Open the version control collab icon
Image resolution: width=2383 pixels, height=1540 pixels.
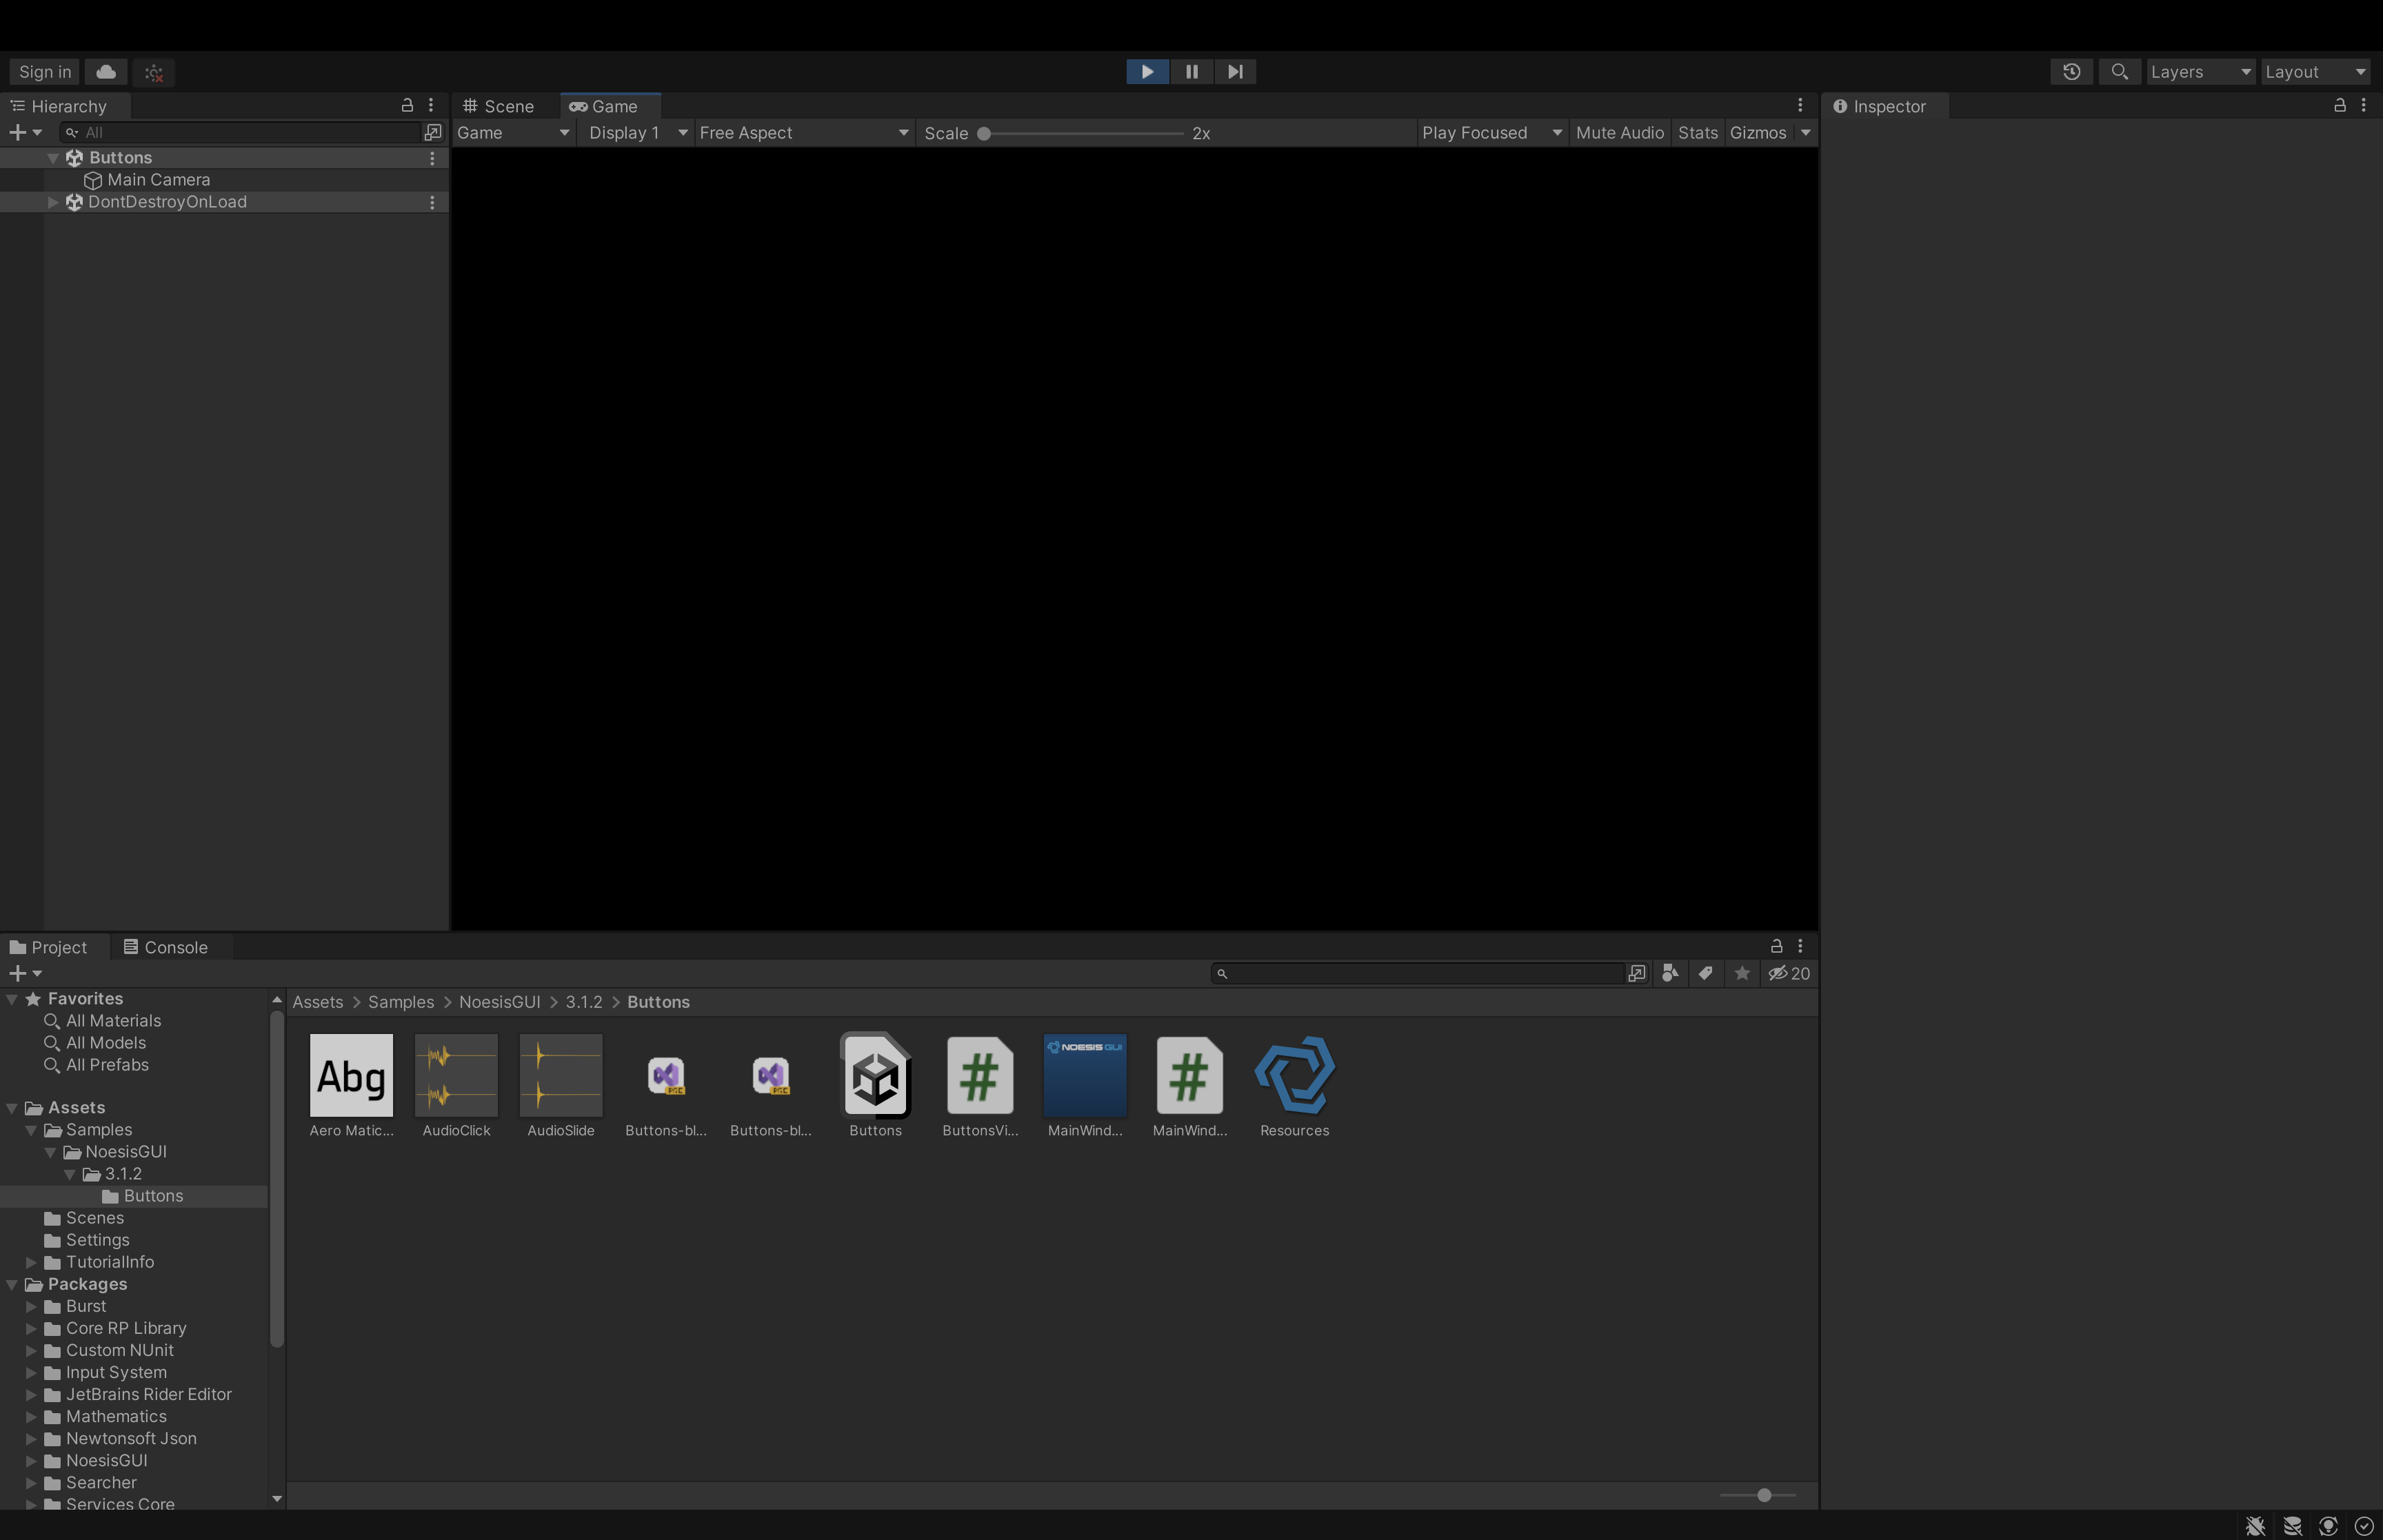154,72
